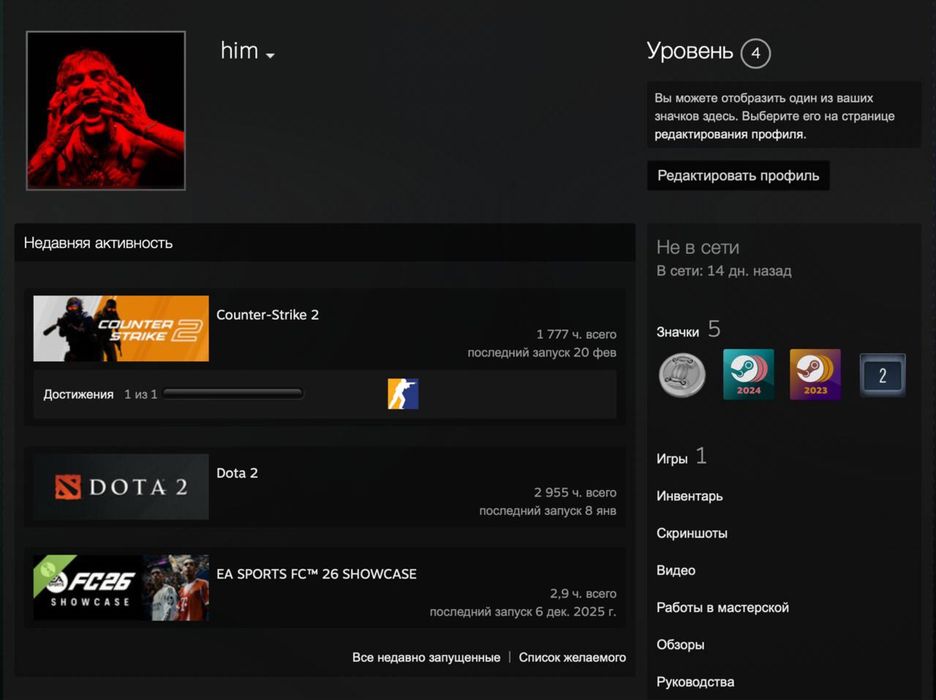Open Работы в мастерской section
Viewport: 936px width, 700px height.
(x=722, y=607)
